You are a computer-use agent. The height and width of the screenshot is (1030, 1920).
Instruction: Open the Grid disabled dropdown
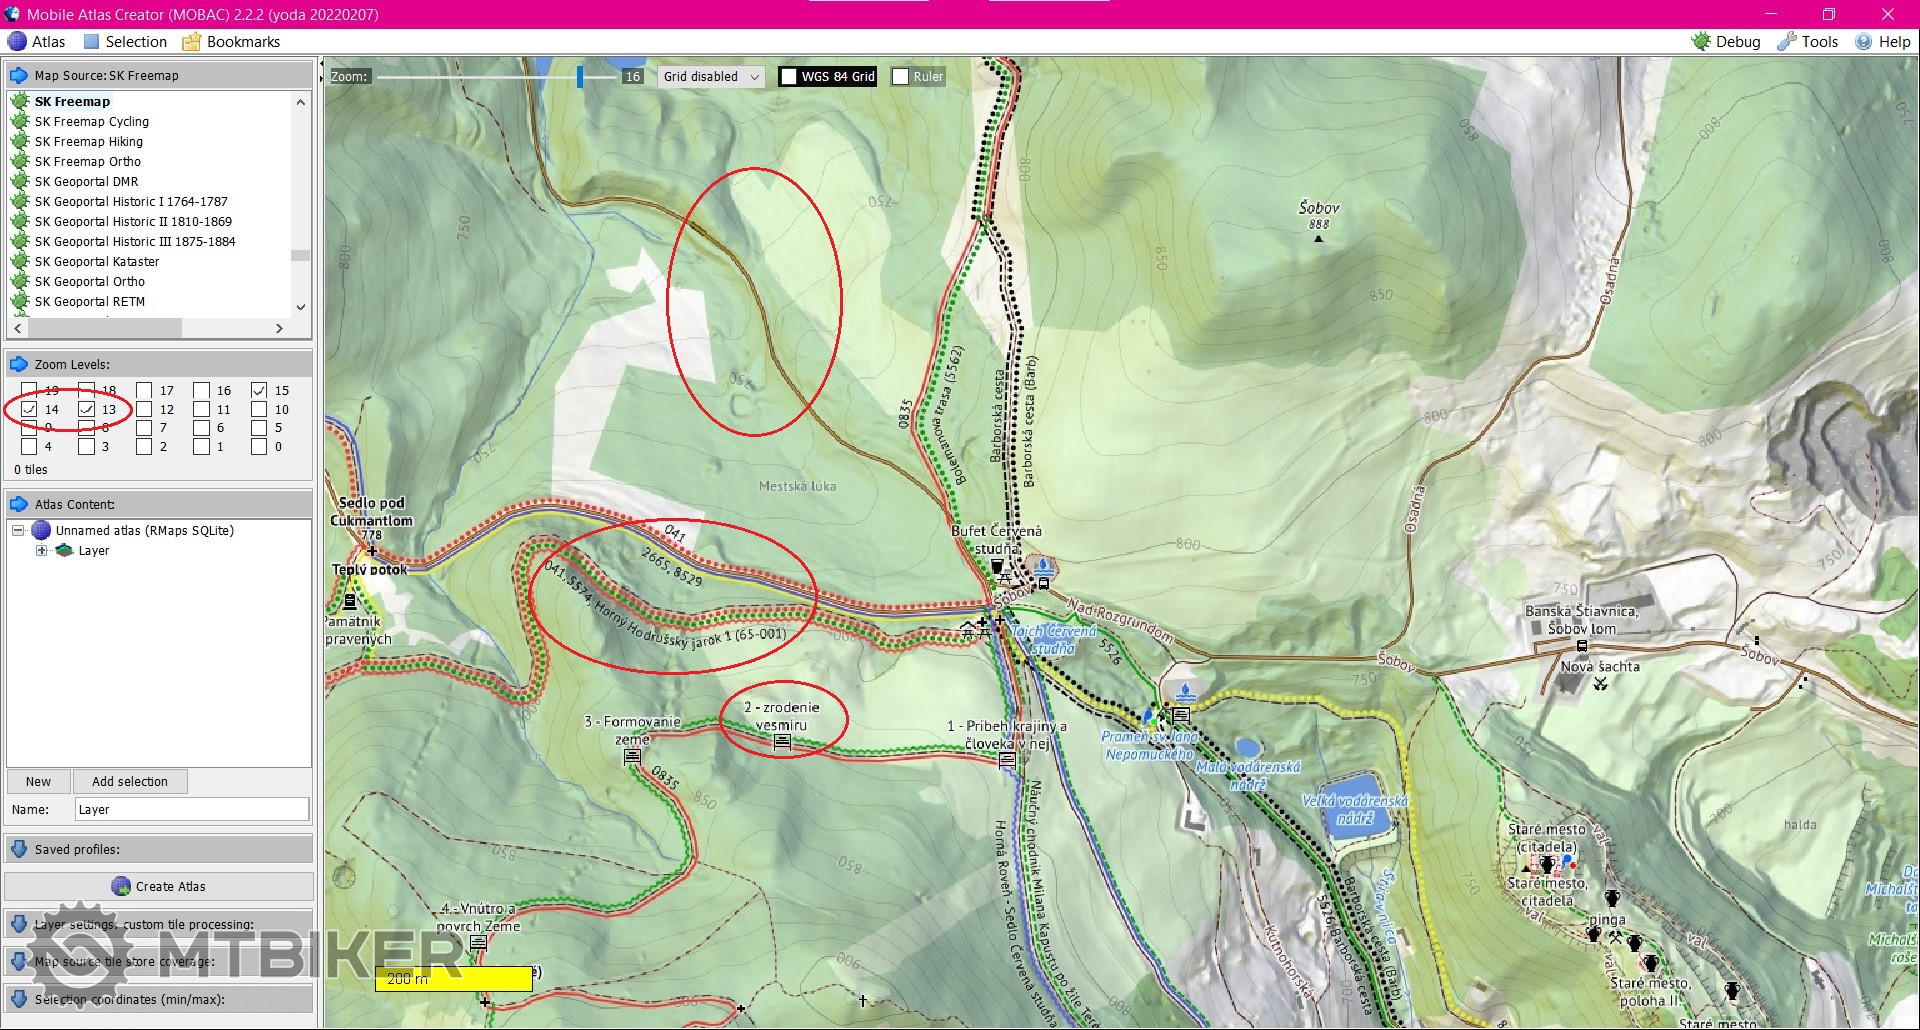coord(711,77)
